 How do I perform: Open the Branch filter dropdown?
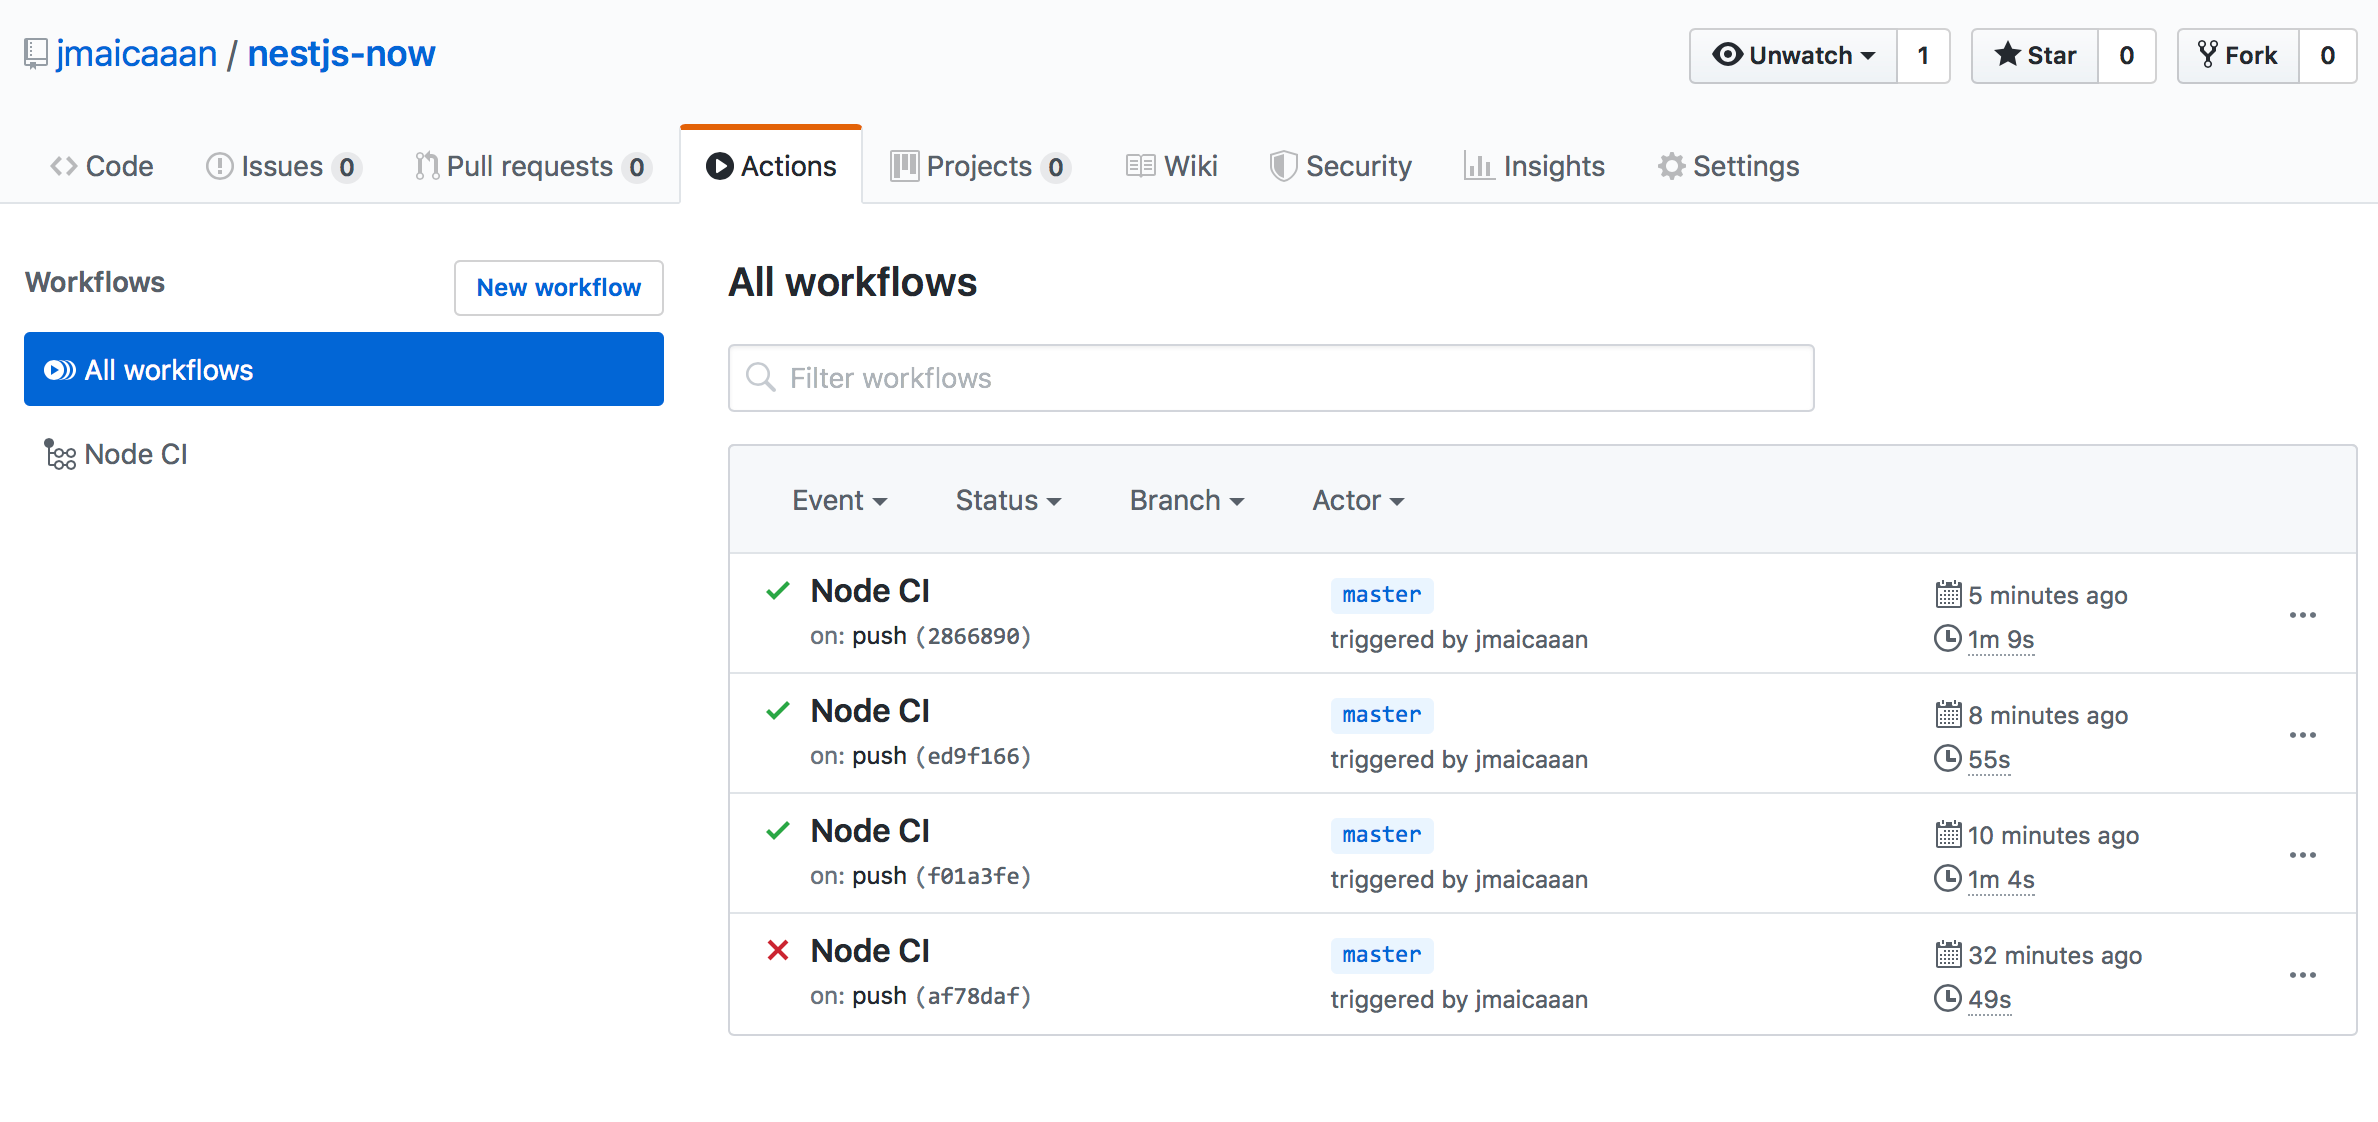(1185, 500)
